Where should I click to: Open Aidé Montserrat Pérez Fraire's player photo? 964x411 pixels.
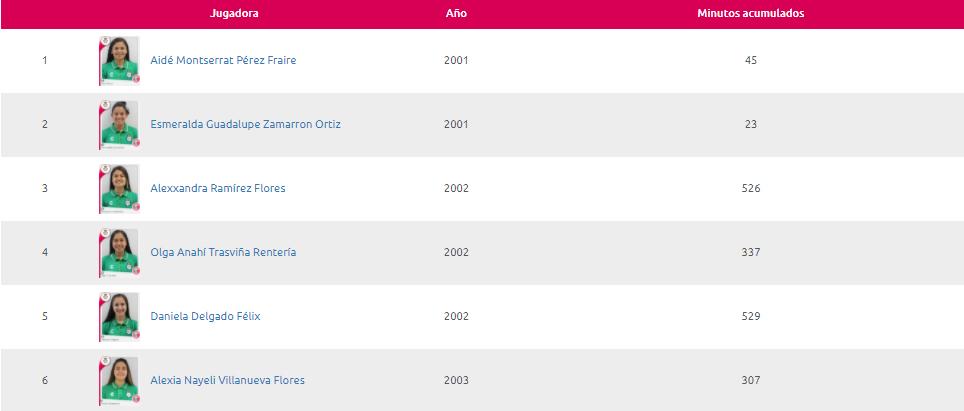(x=119, y=60)
